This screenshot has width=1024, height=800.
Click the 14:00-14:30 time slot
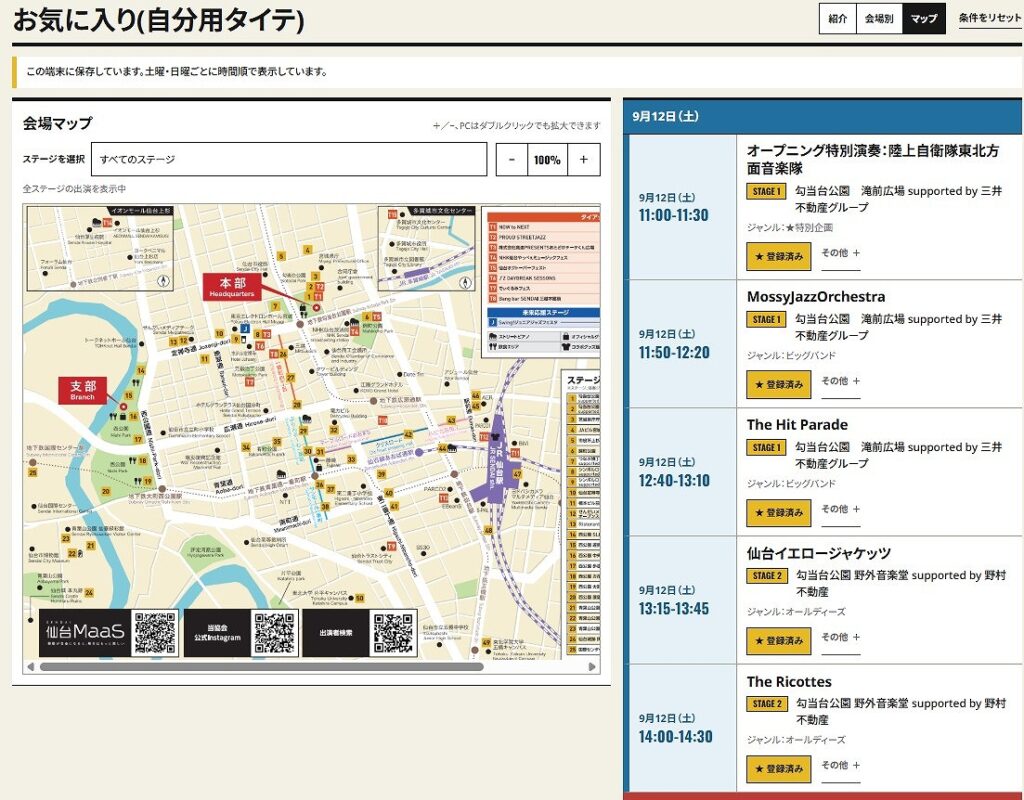[x=675, y=736]
